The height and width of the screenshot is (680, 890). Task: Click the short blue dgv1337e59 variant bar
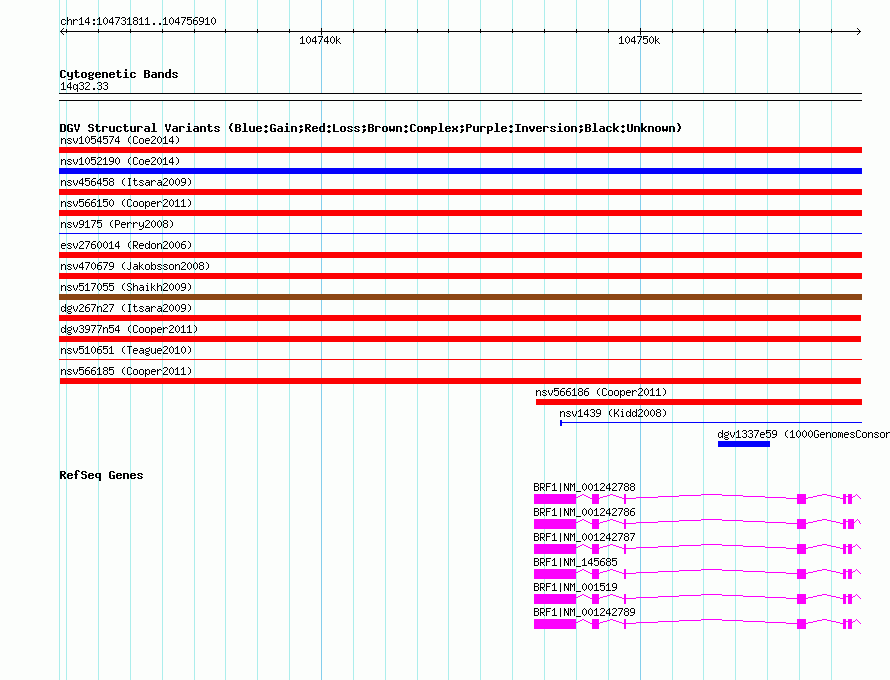click(743, 444)
